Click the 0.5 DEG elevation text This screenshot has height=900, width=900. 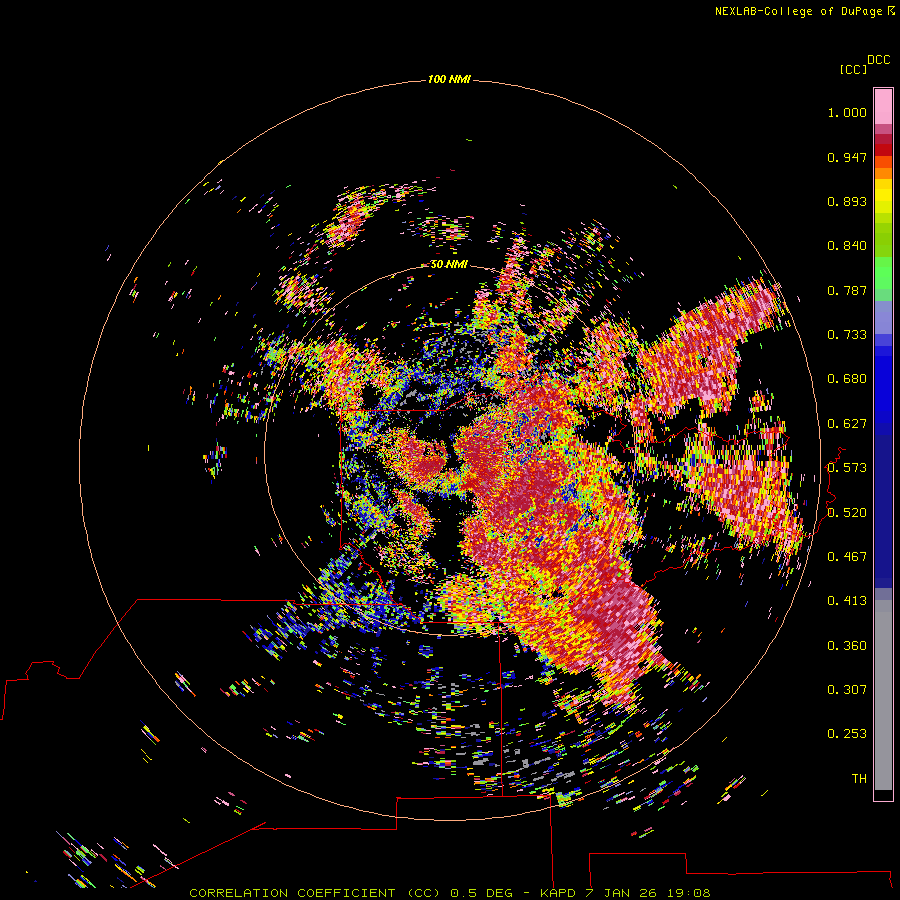(x=481, y=893)
